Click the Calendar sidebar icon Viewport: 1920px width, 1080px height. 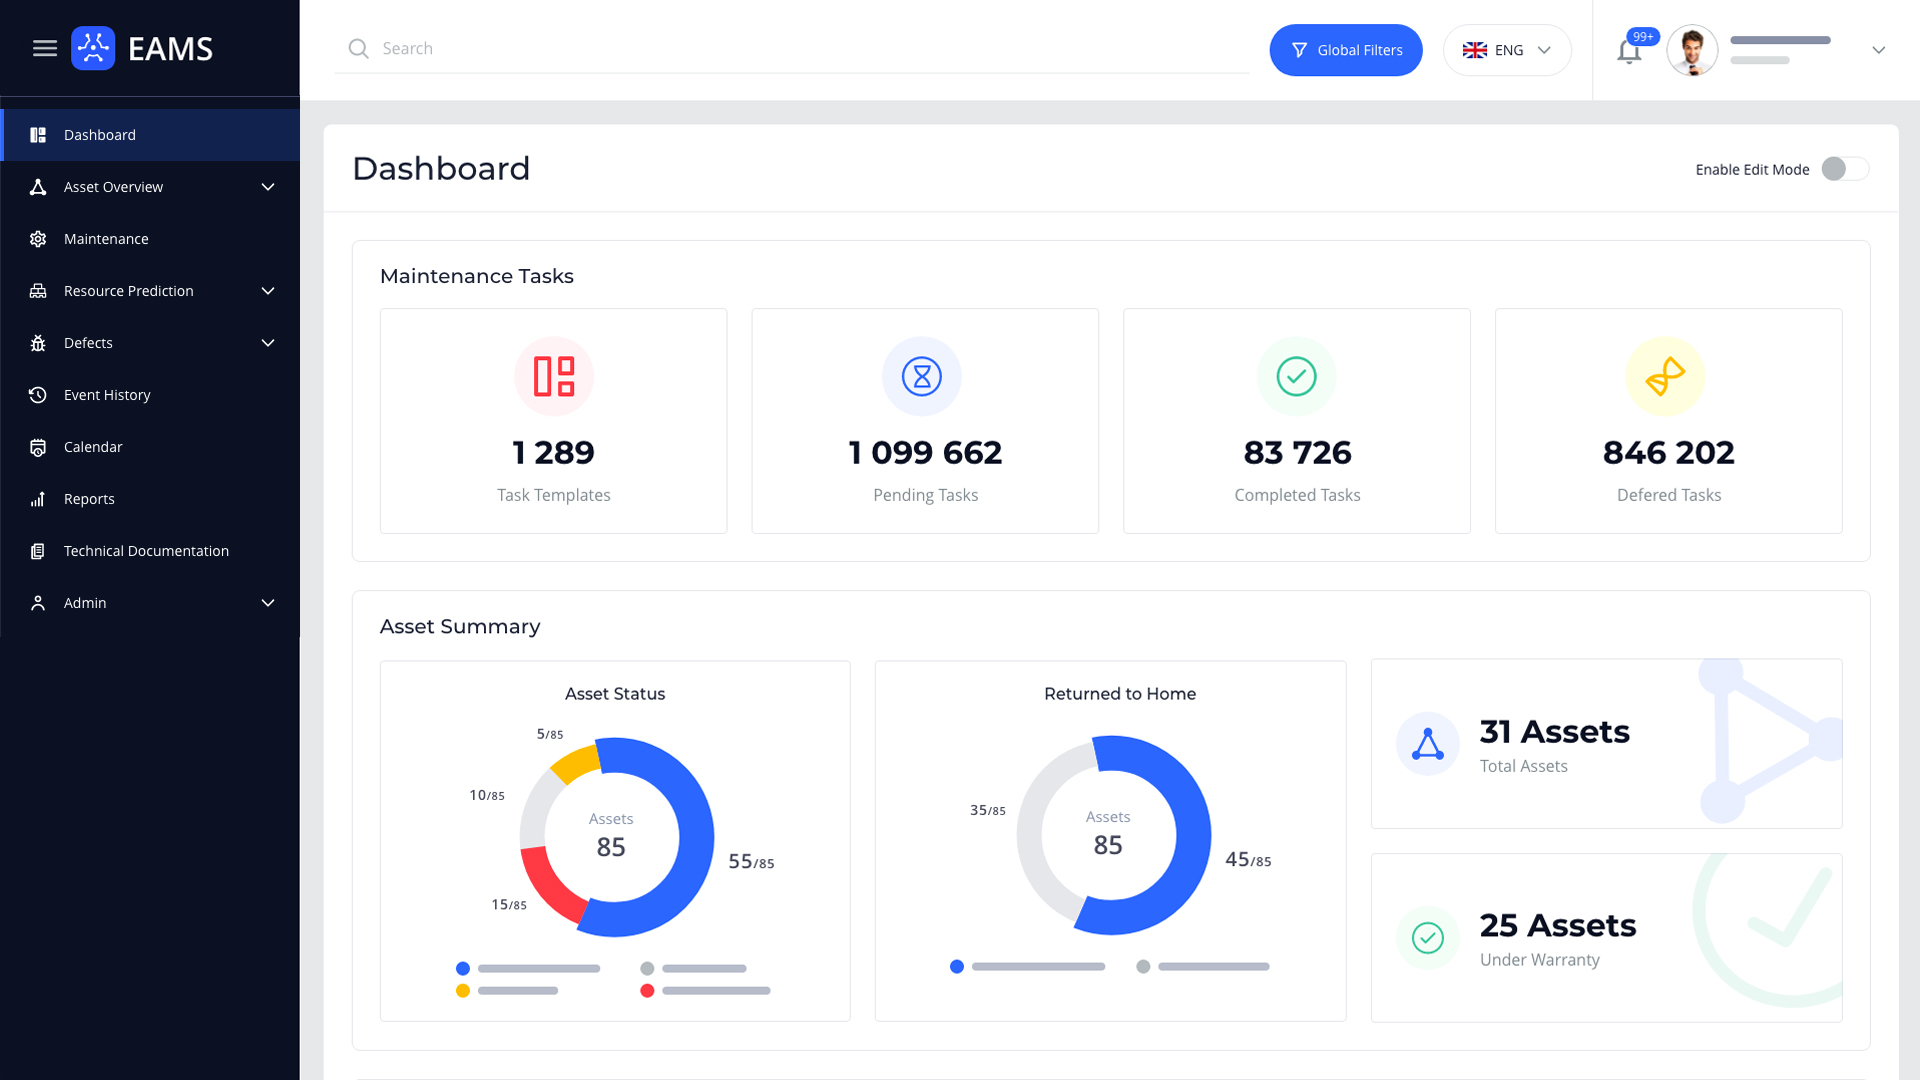click(x=38, y=447)
